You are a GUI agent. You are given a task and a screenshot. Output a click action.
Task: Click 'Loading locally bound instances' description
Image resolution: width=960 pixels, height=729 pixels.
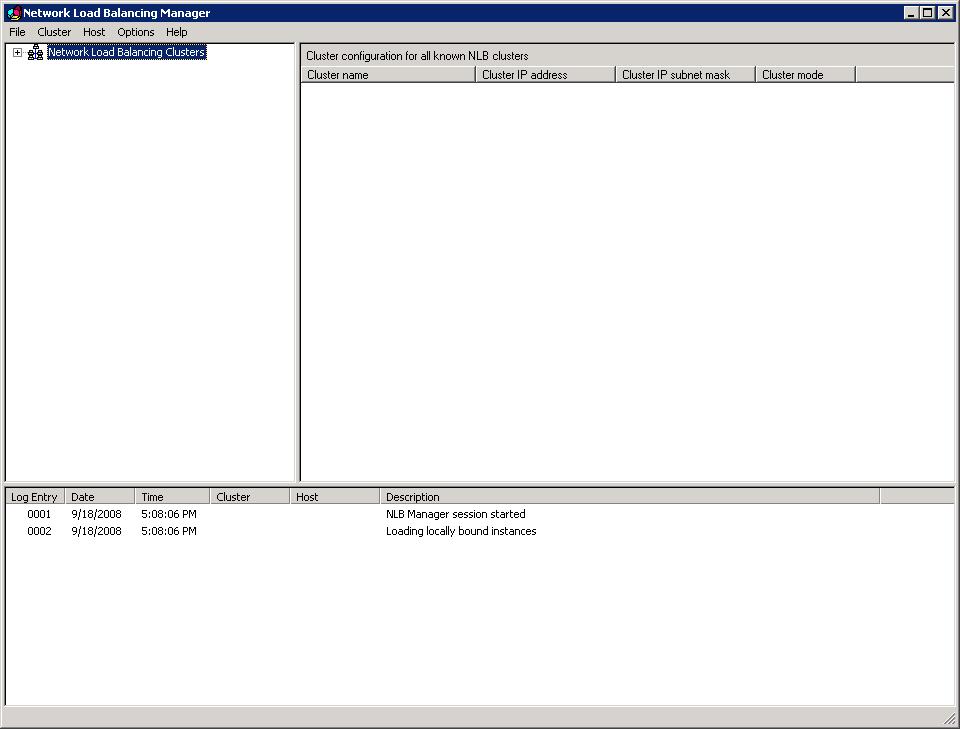[461, 531]
